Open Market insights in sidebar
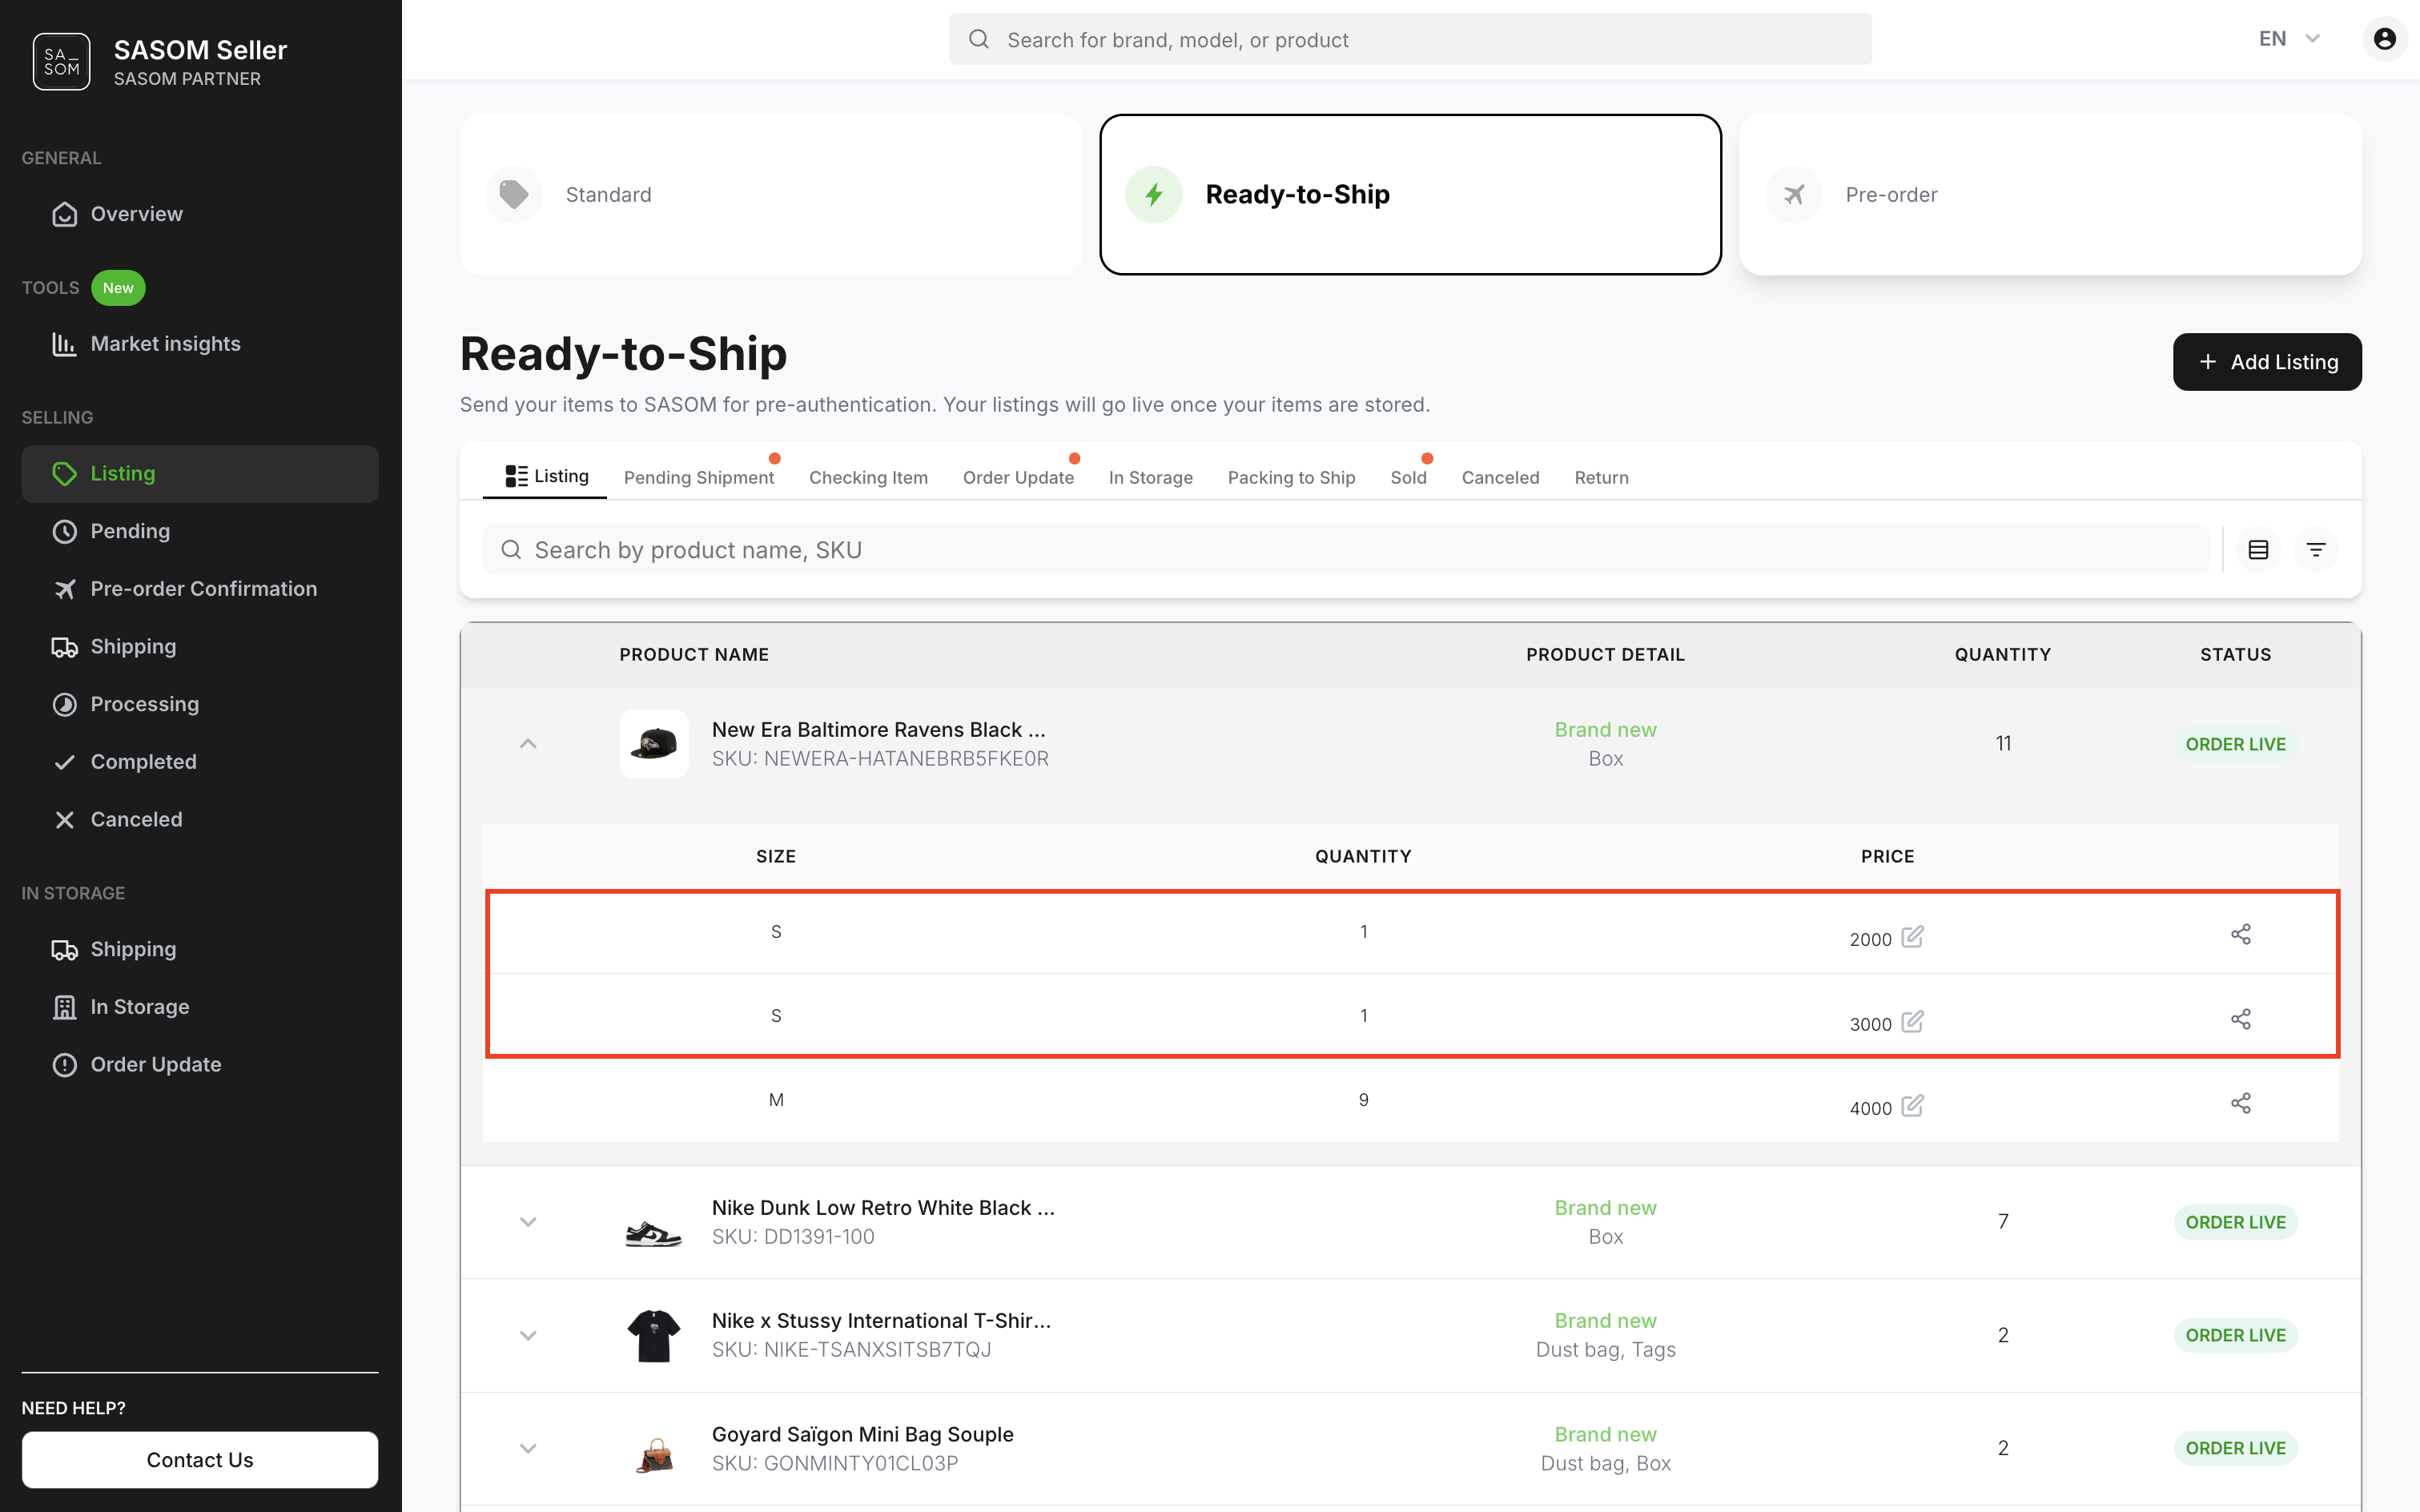The image size is (2420, 1512). [x=165, y=344]
